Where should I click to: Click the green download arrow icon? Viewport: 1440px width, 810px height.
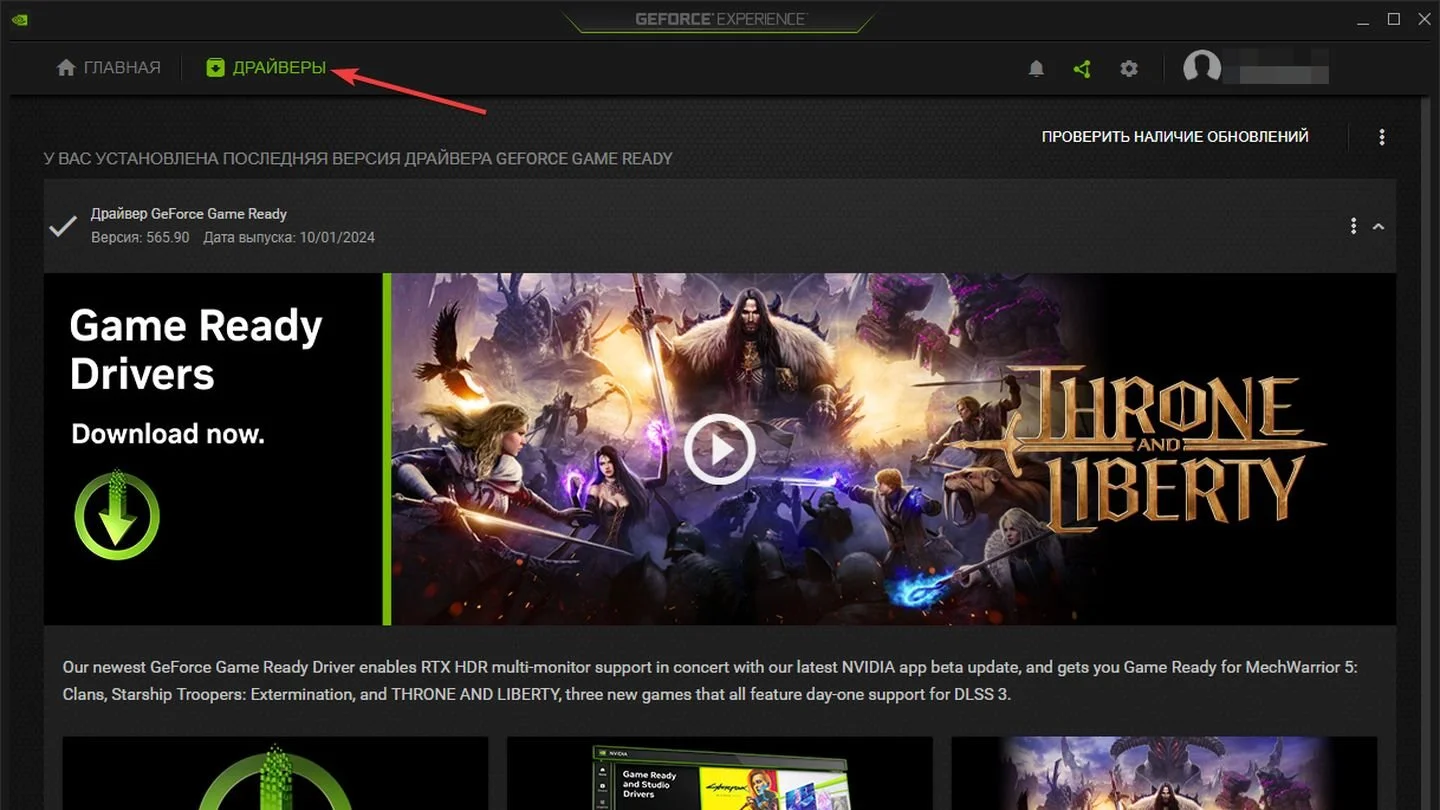(117, 515)
